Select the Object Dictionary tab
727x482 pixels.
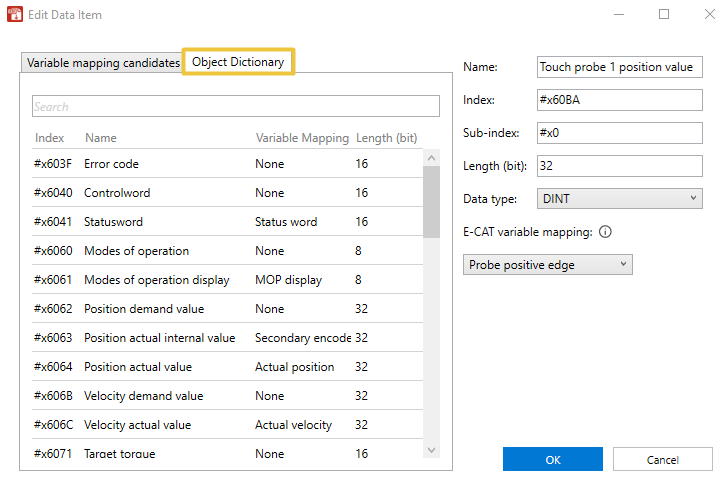238,62
